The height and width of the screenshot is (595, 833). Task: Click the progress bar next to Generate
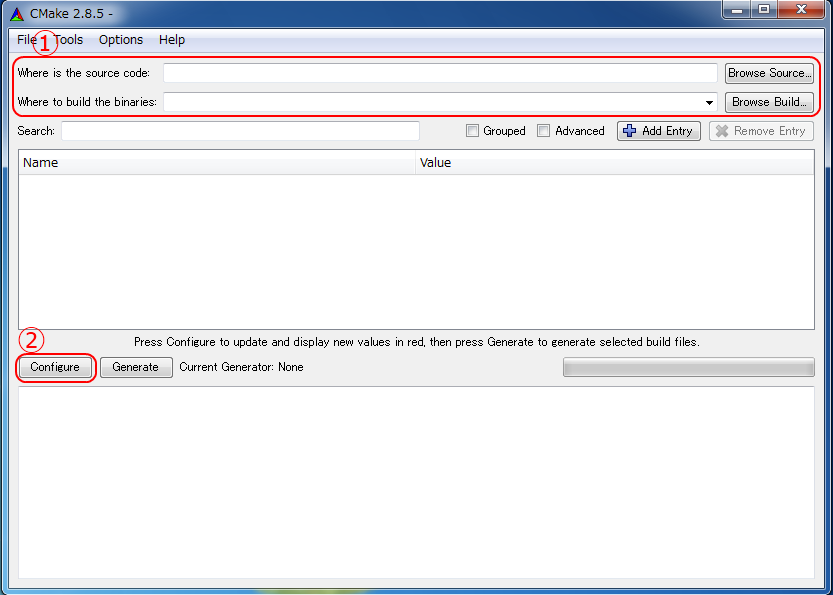point(688,367)
